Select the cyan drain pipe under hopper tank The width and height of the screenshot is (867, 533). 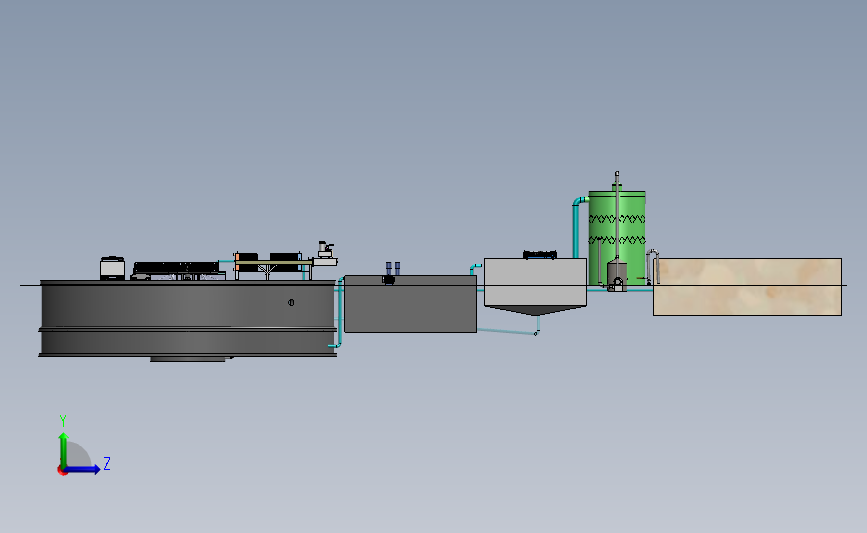click(509, 331)
